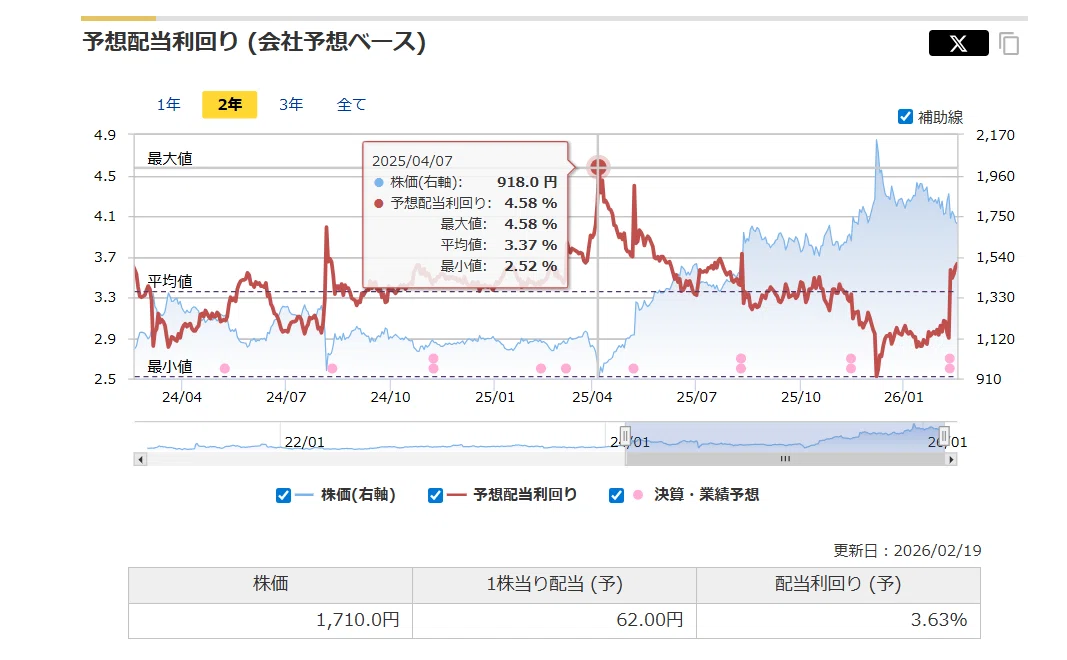
Task: Show the 全て full range tab
Action: pos(351,105)
